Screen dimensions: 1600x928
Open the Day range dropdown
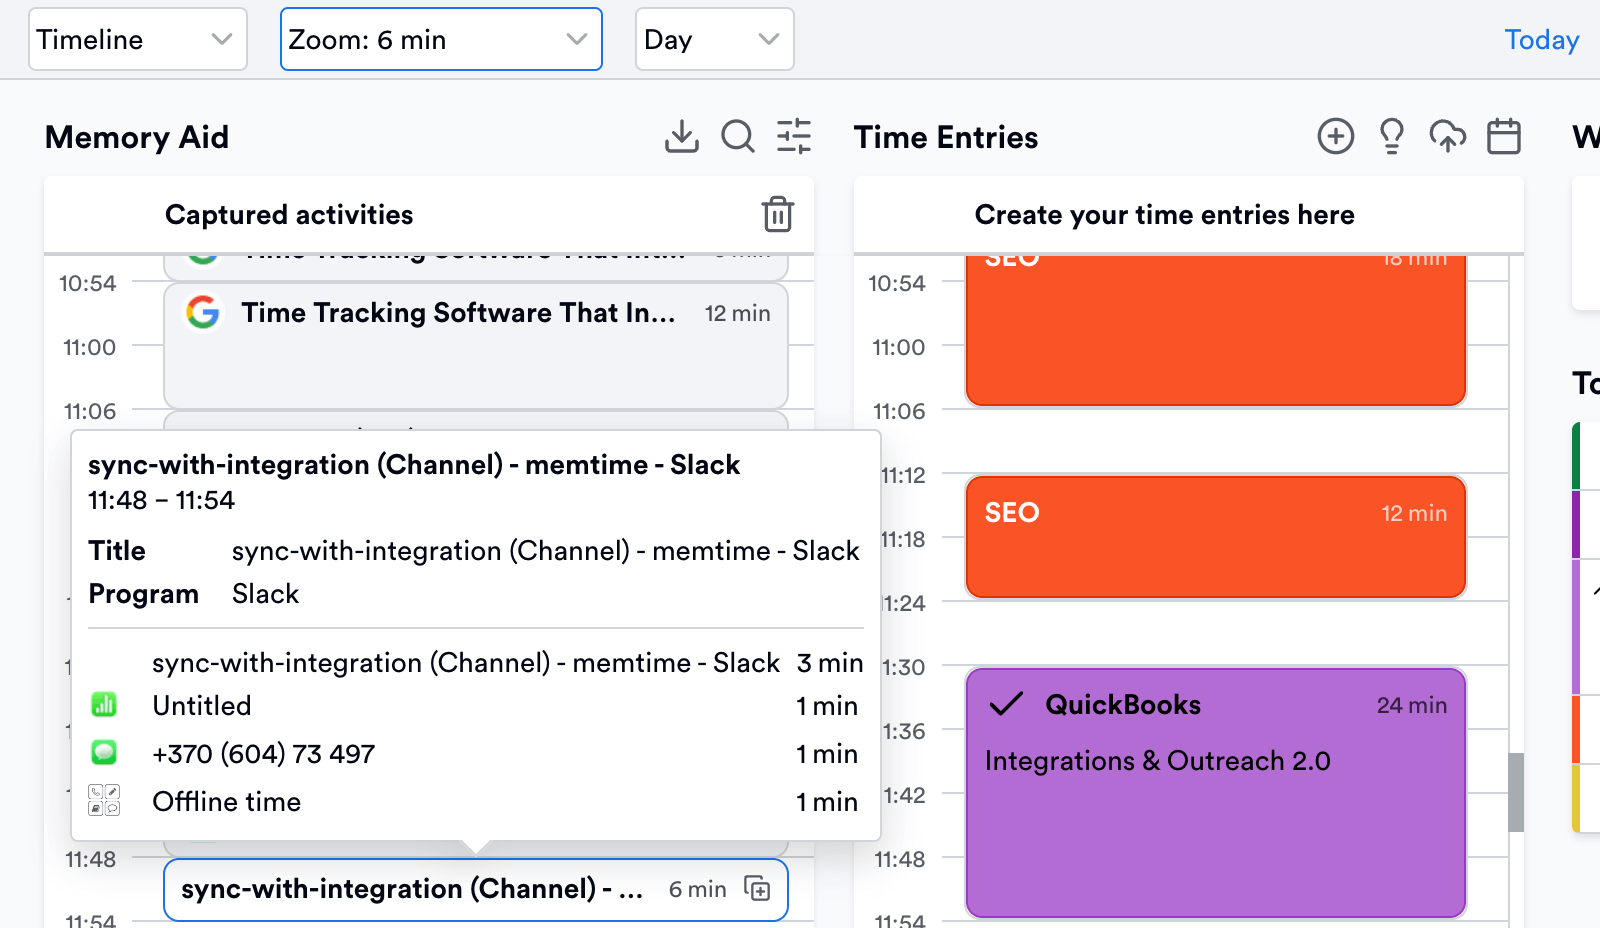(x=714, y=39)
